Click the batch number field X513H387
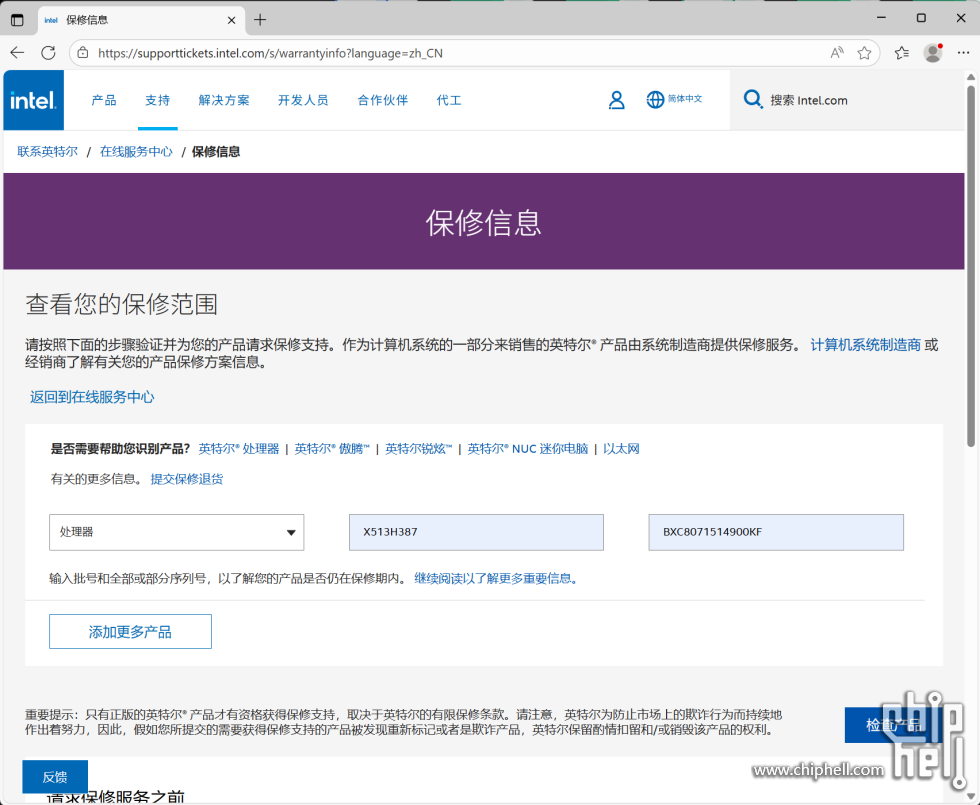The width and height of the screenshot is (980, 805). click(x=476, y=532)
